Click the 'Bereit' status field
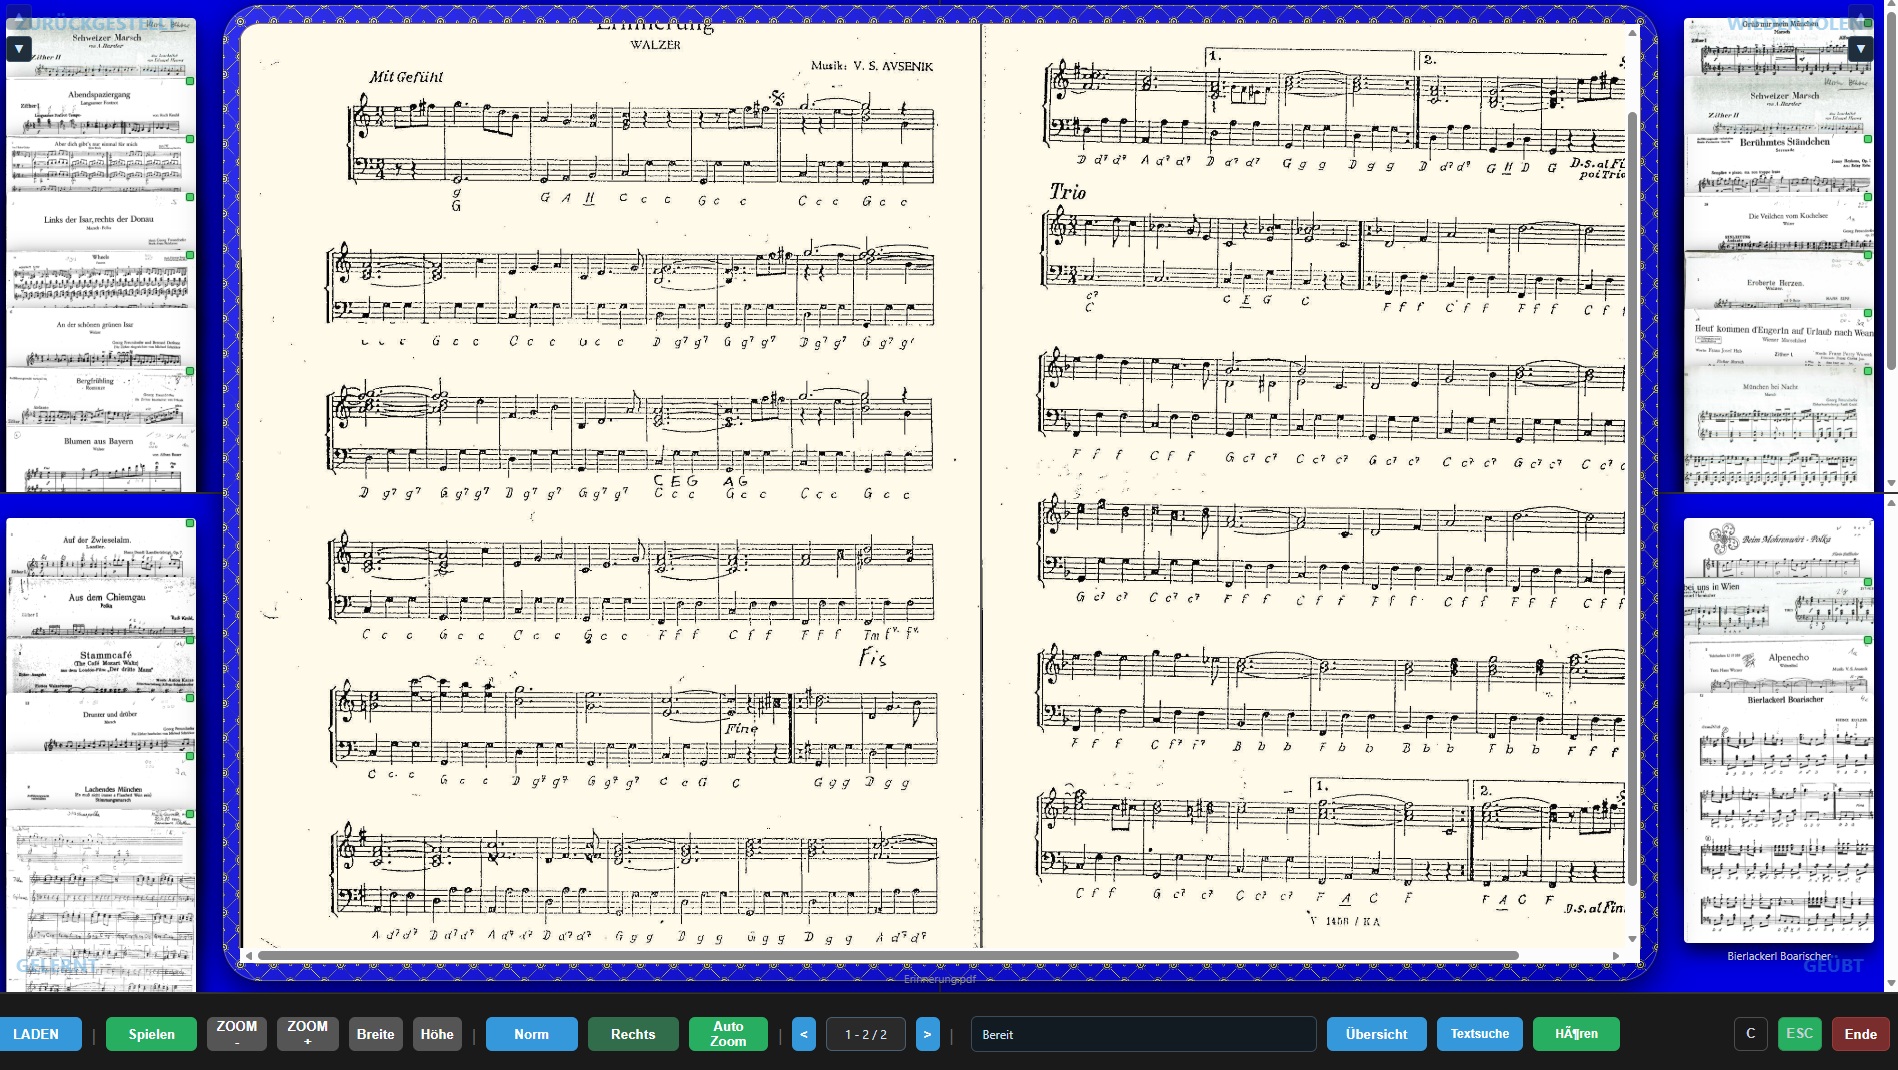 [x=1144, y=1034]
